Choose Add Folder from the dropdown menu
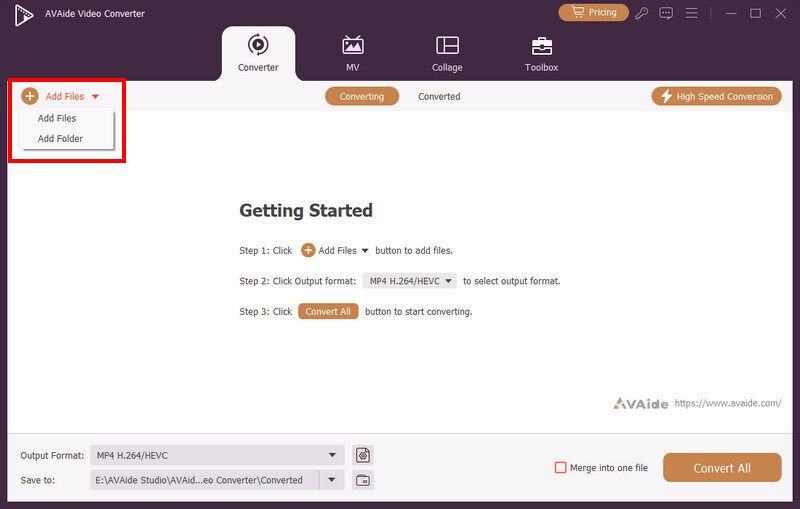Image resolution: width=800 pixels, height=509 pixels. (x=60, y=139)
